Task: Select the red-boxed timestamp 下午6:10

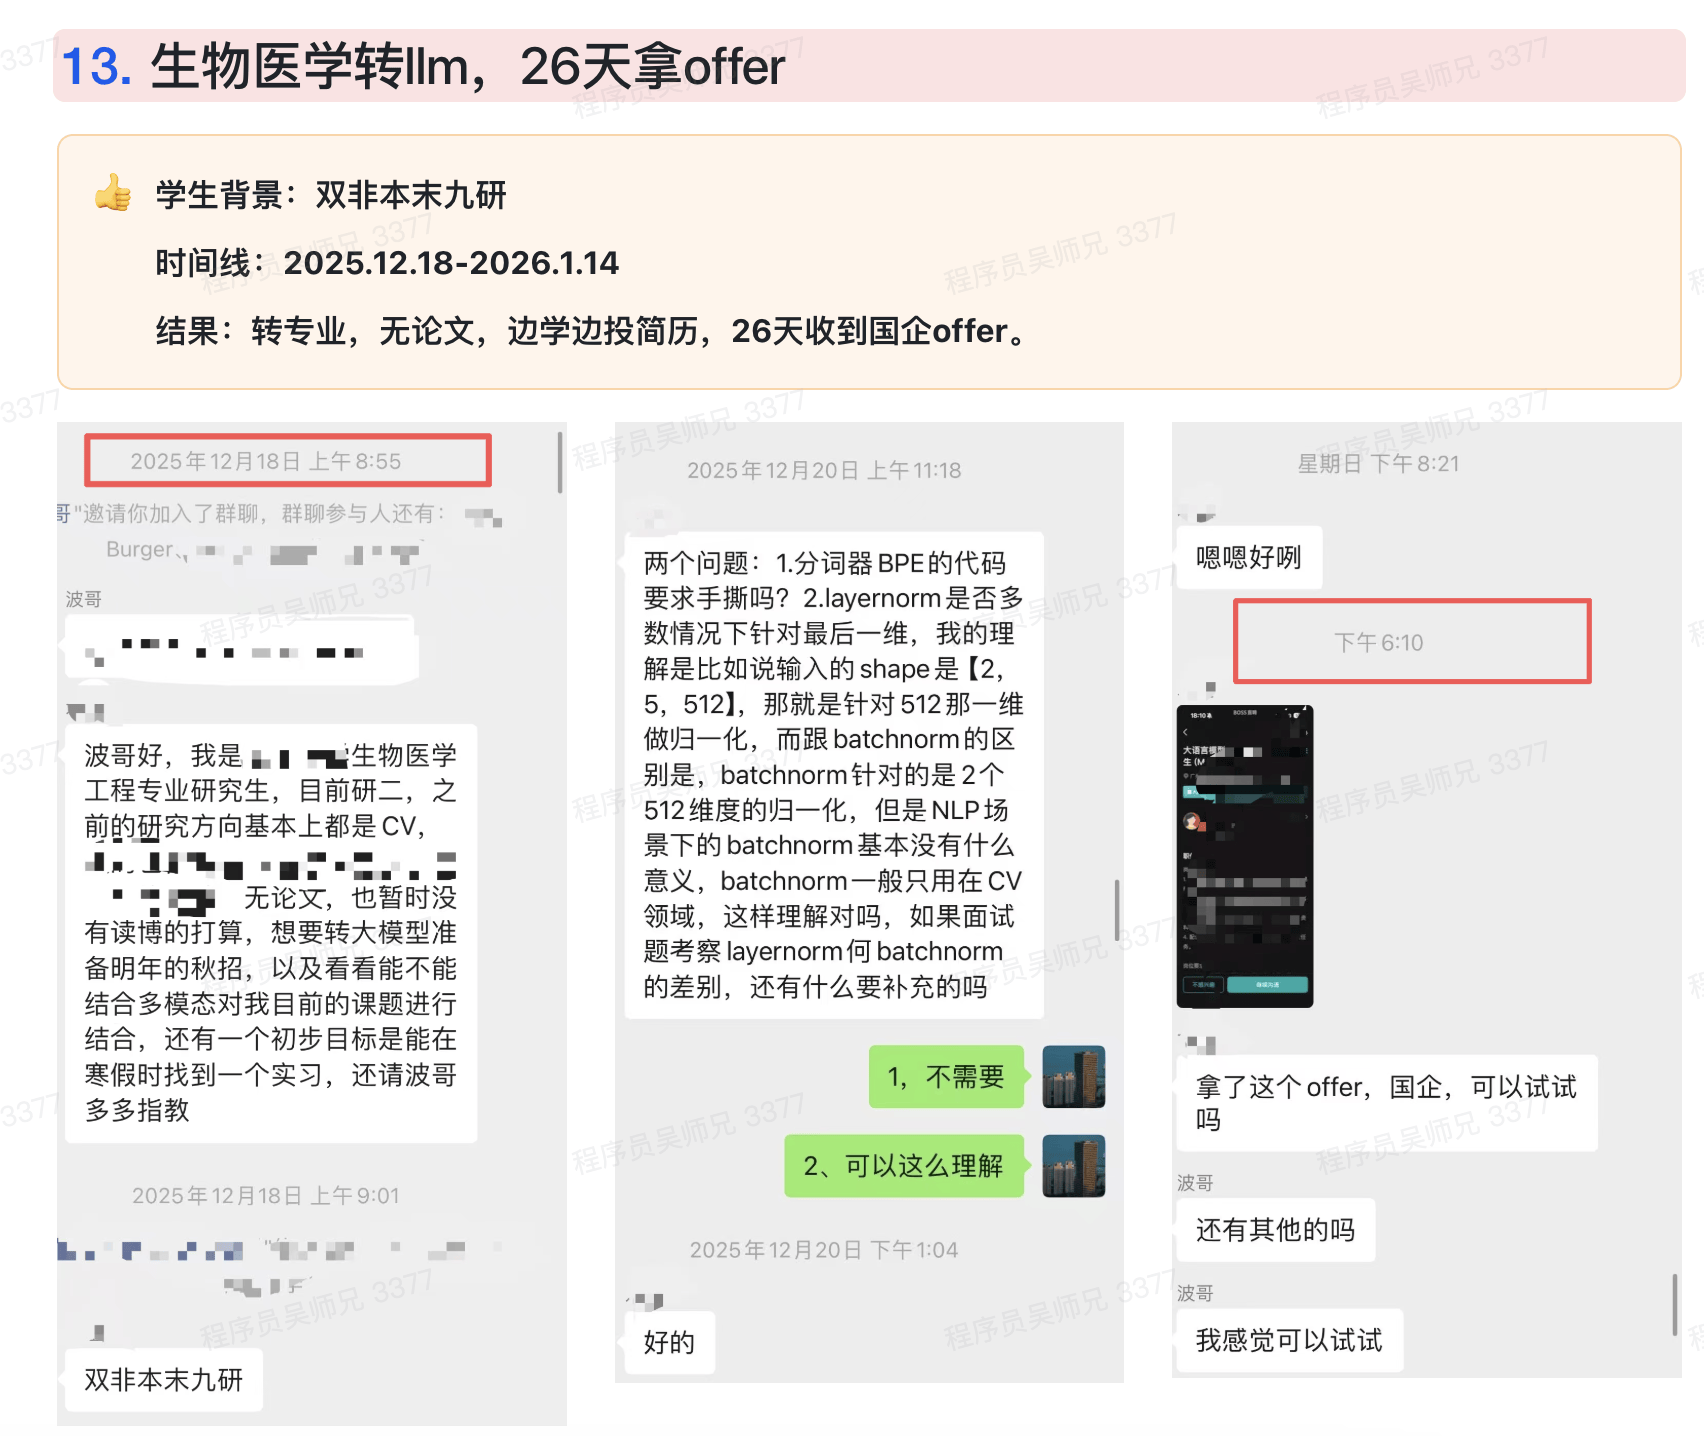Action: click(x=1411, y=642)
